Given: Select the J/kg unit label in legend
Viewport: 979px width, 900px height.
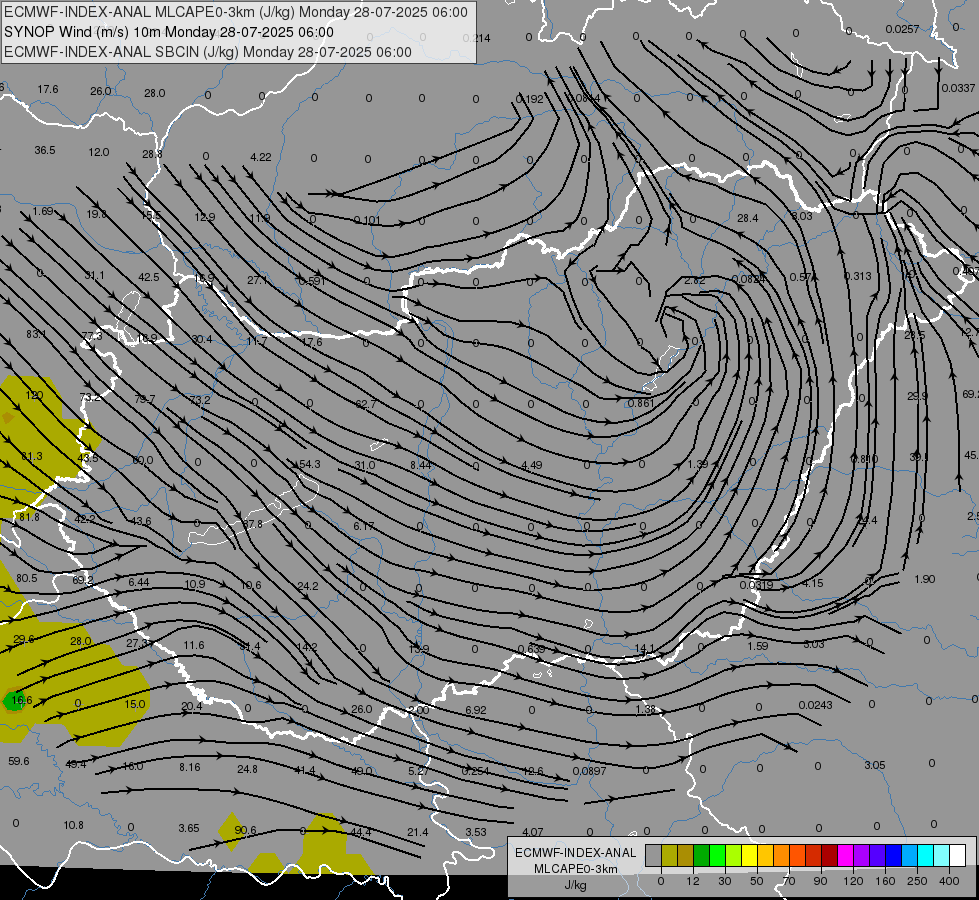Looking at the screenshot, I should [576, 885].
